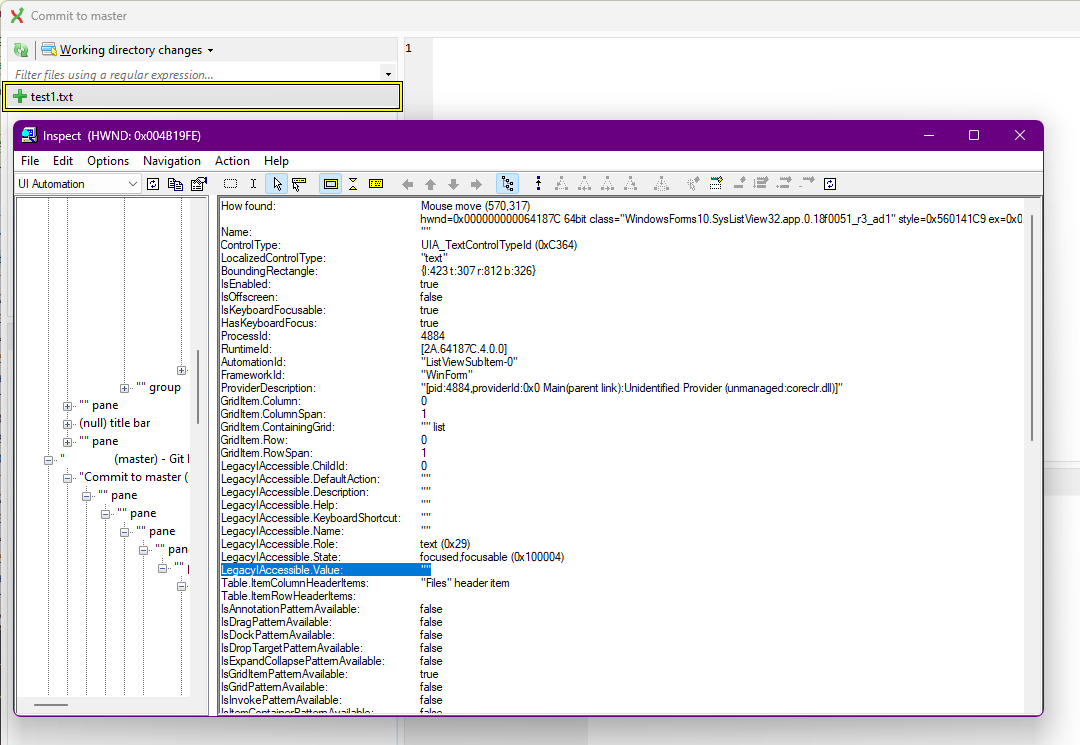The height and width of the screenshot is (745, 1080).
Task: Select the ProviderDescription property row
Action: [x=532, y=388]
